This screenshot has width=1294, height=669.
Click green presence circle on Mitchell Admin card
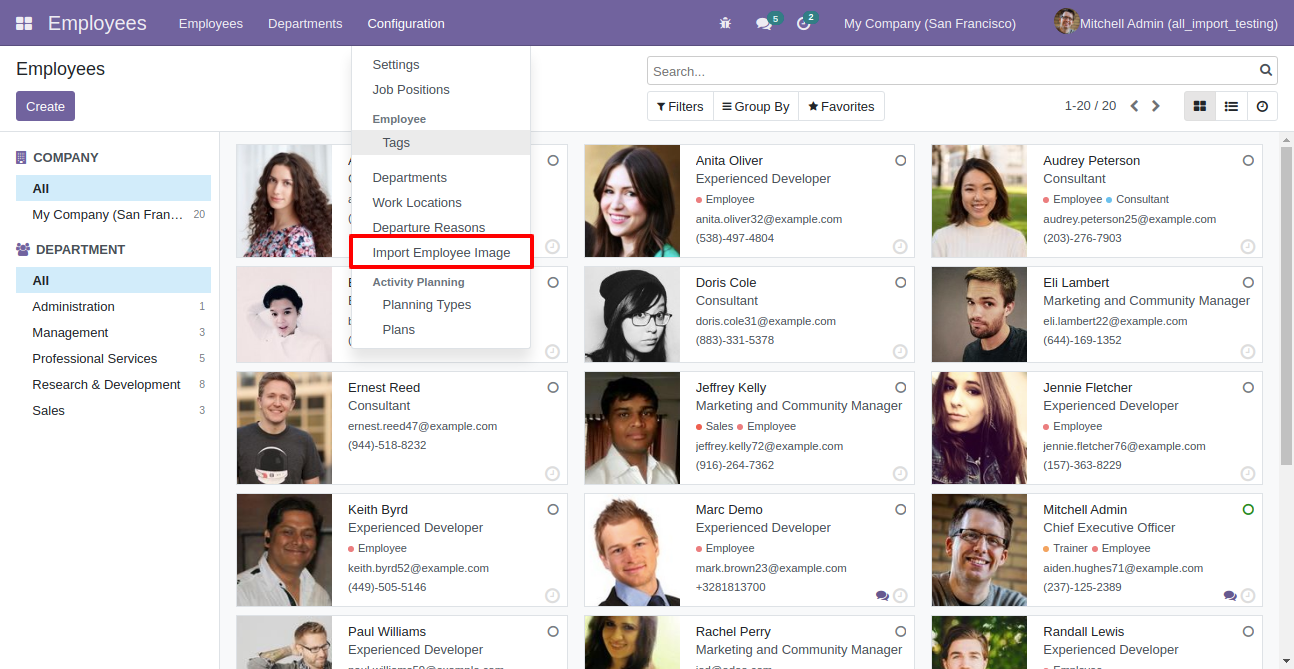click(x=1248, y=509)
